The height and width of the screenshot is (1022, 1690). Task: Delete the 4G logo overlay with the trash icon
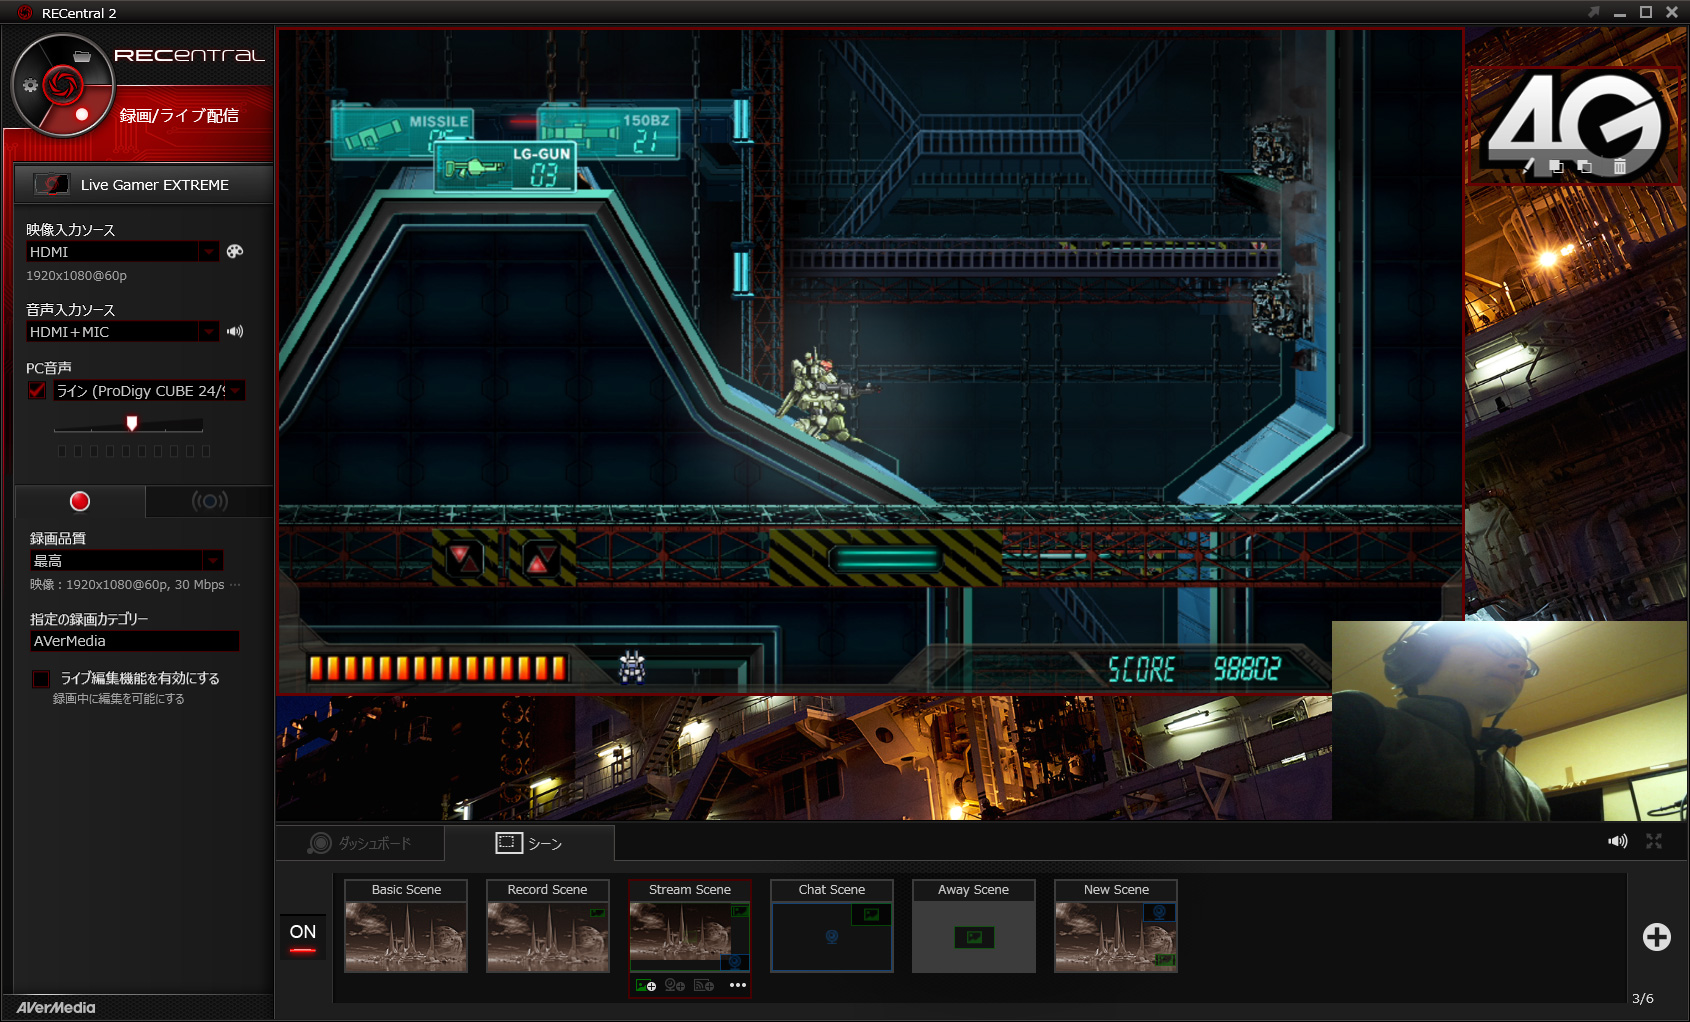coord(1620,167)
